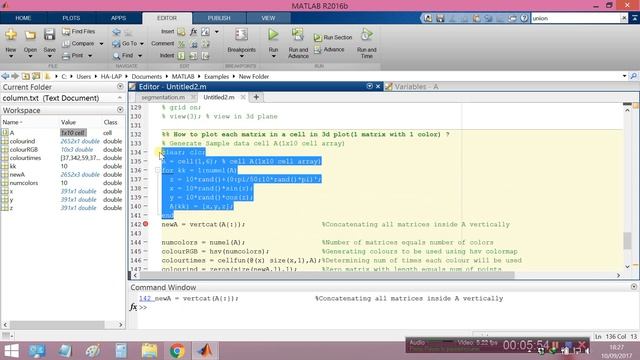Click the Print tool
This screenshot has height=360, width=640.
[73, 56]
